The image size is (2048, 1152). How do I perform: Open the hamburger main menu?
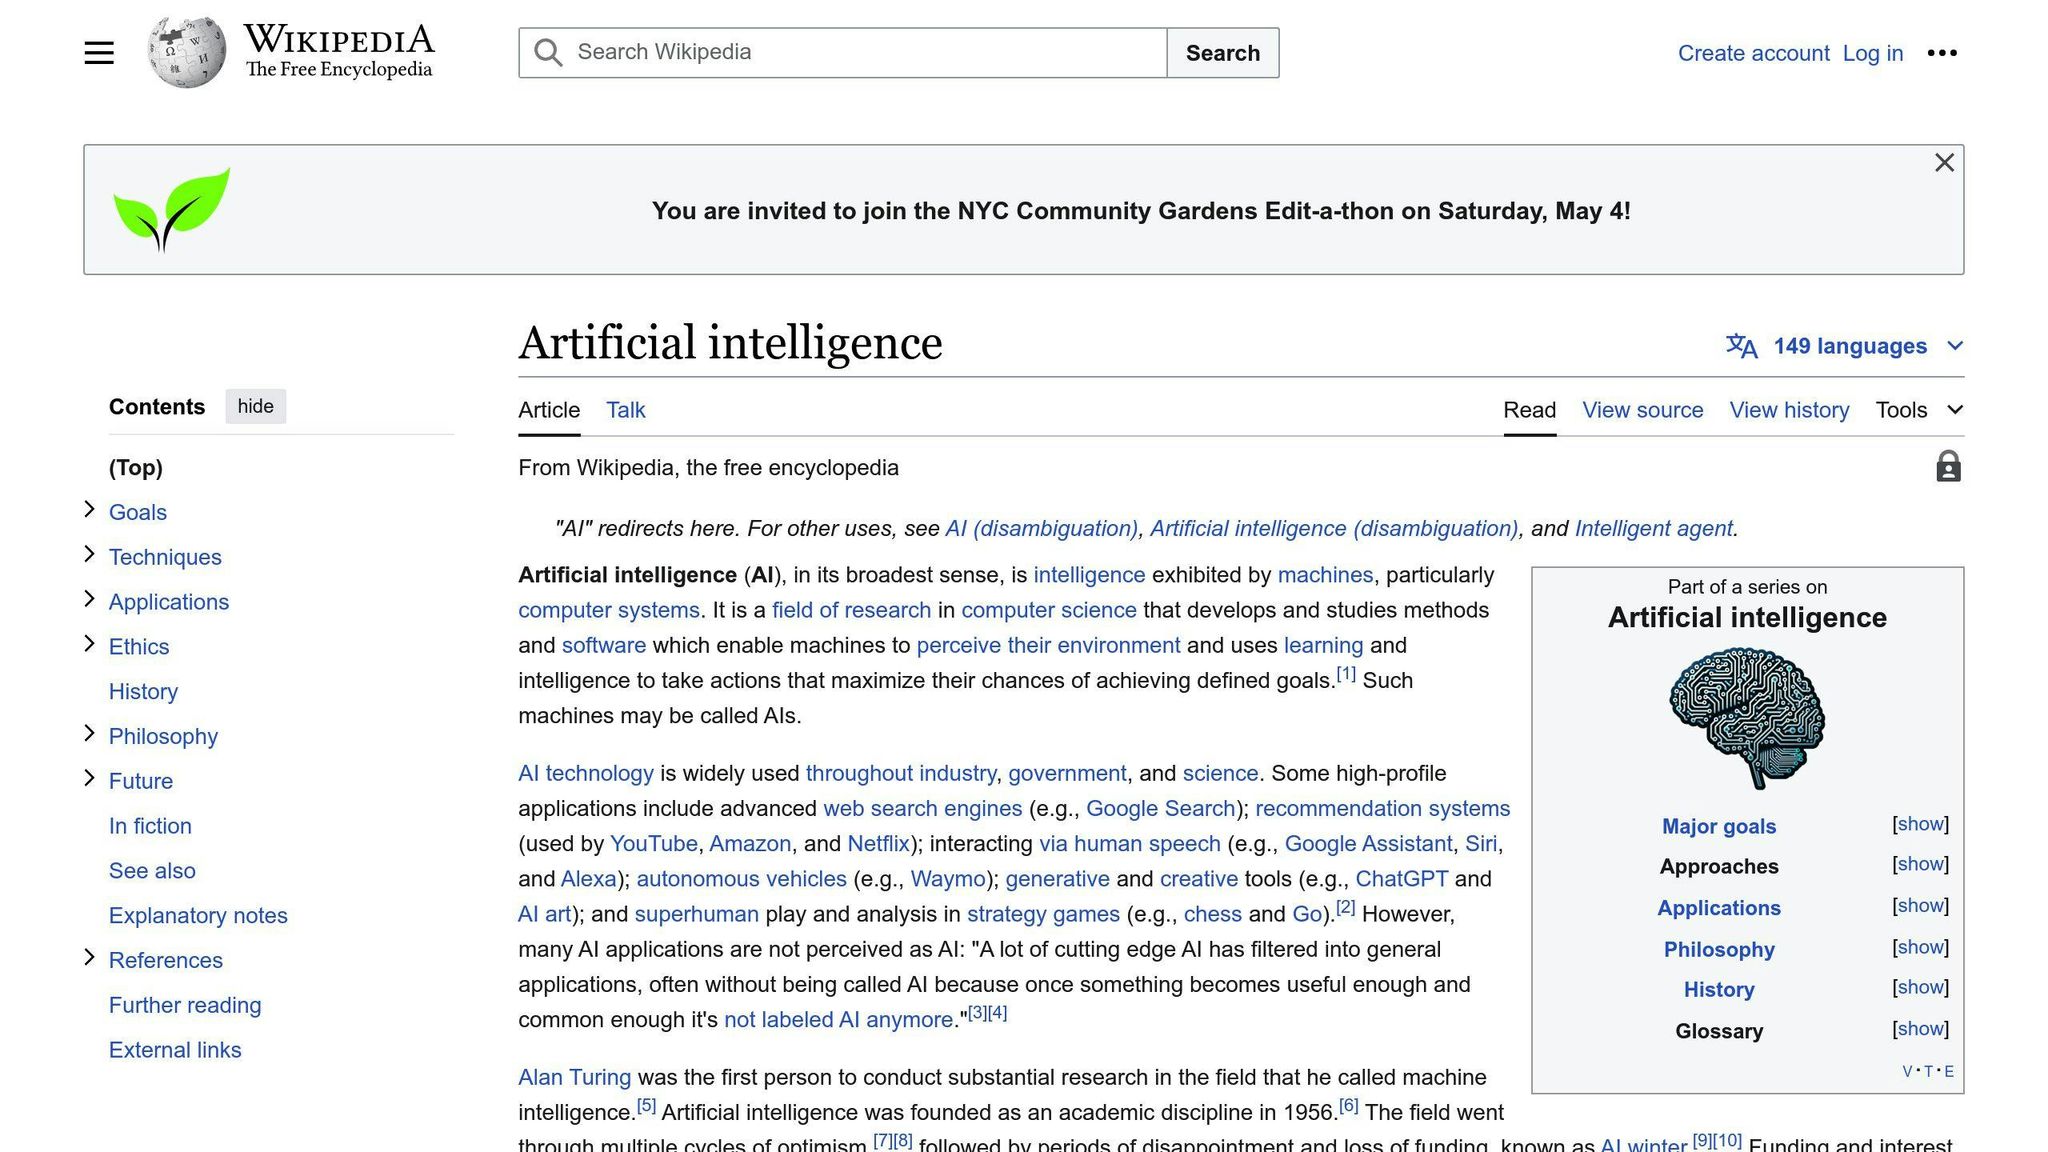pyautogui.click(x=99, y=53)
